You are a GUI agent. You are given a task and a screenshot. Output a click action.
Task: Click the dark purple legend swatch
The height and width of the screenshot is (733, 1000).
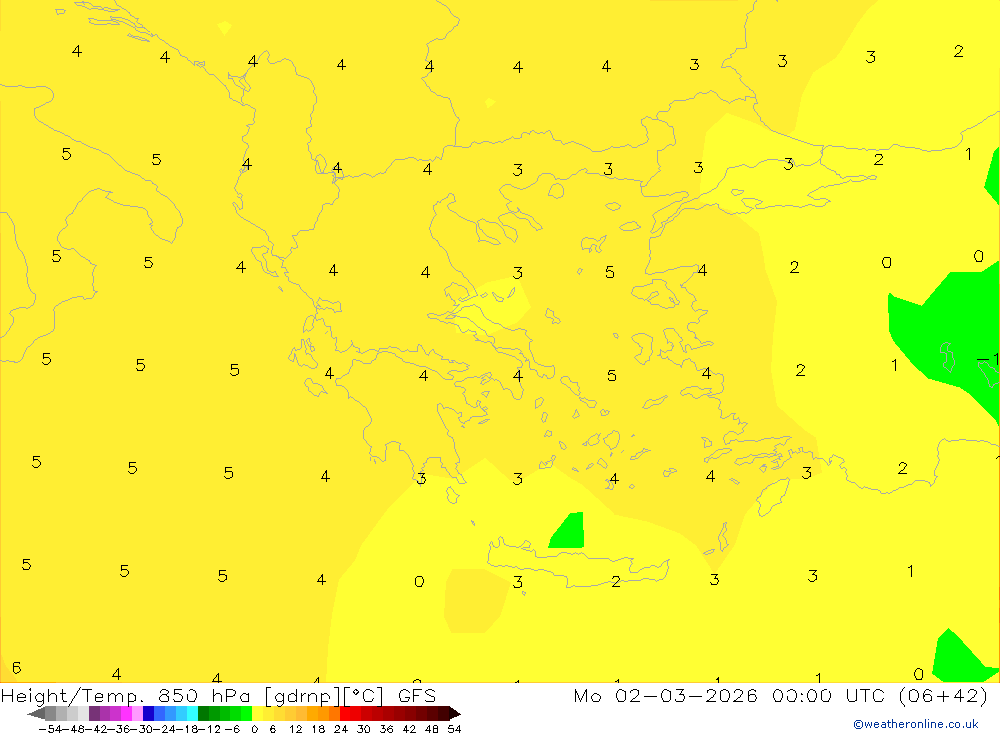pyautogui.click(x=94, y=714)
